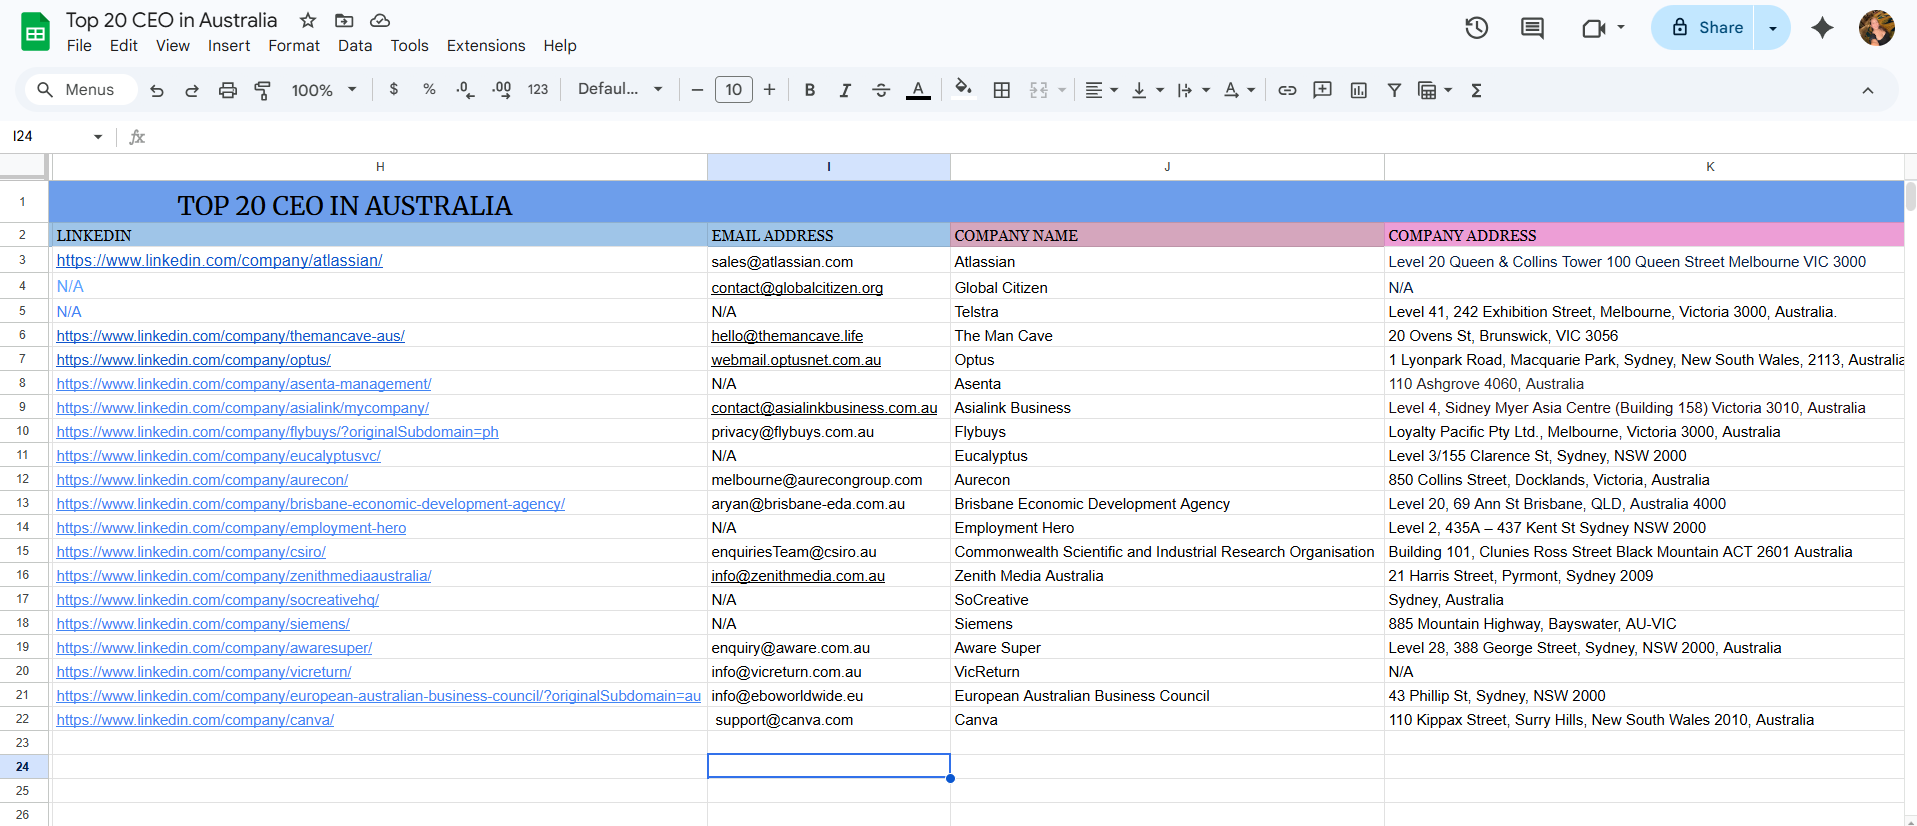Open the View menu
Image resolution: width=1917 pixels, height=826 pixels.
(x=173, y=46)
